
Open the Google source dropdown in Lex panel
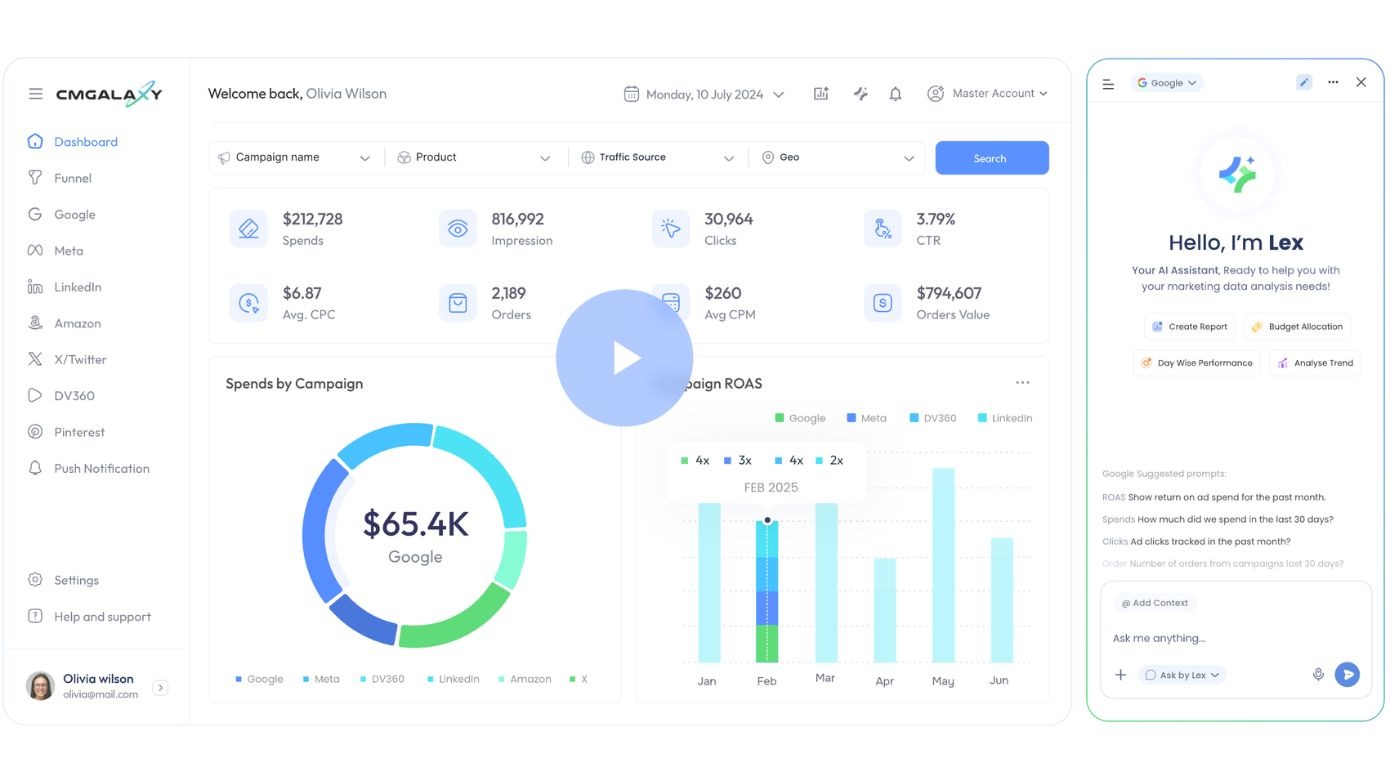(1166, 83)
